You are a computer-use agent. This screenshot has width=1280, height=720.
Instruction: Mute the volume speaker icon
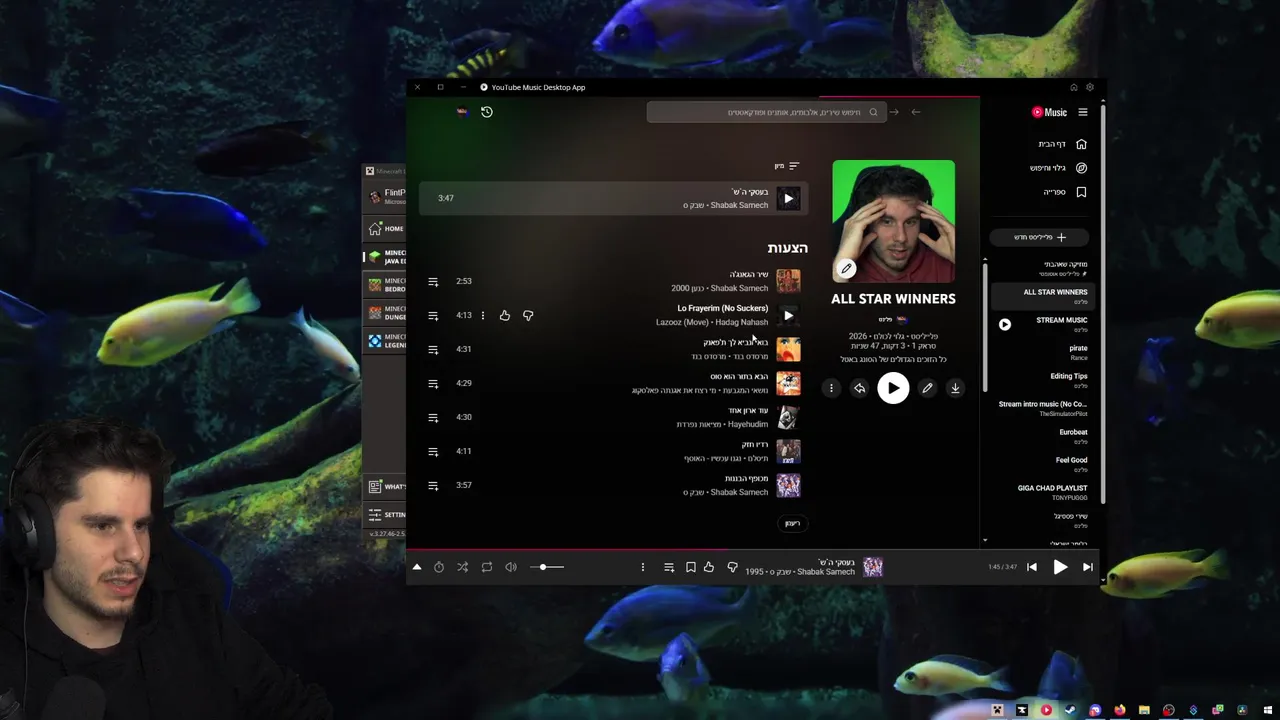[511, 567]
